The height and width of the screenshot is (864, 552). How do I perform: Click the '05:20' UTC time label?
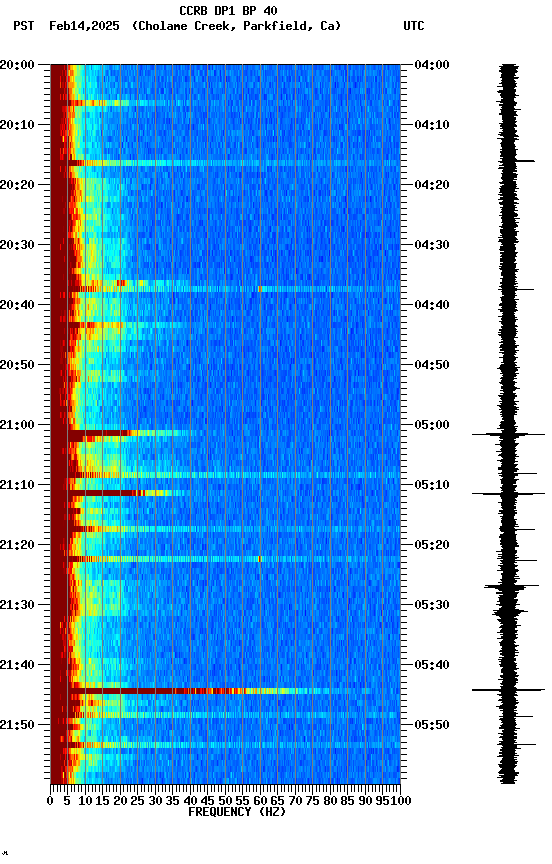pyautogui.click(x=432, y=545)
